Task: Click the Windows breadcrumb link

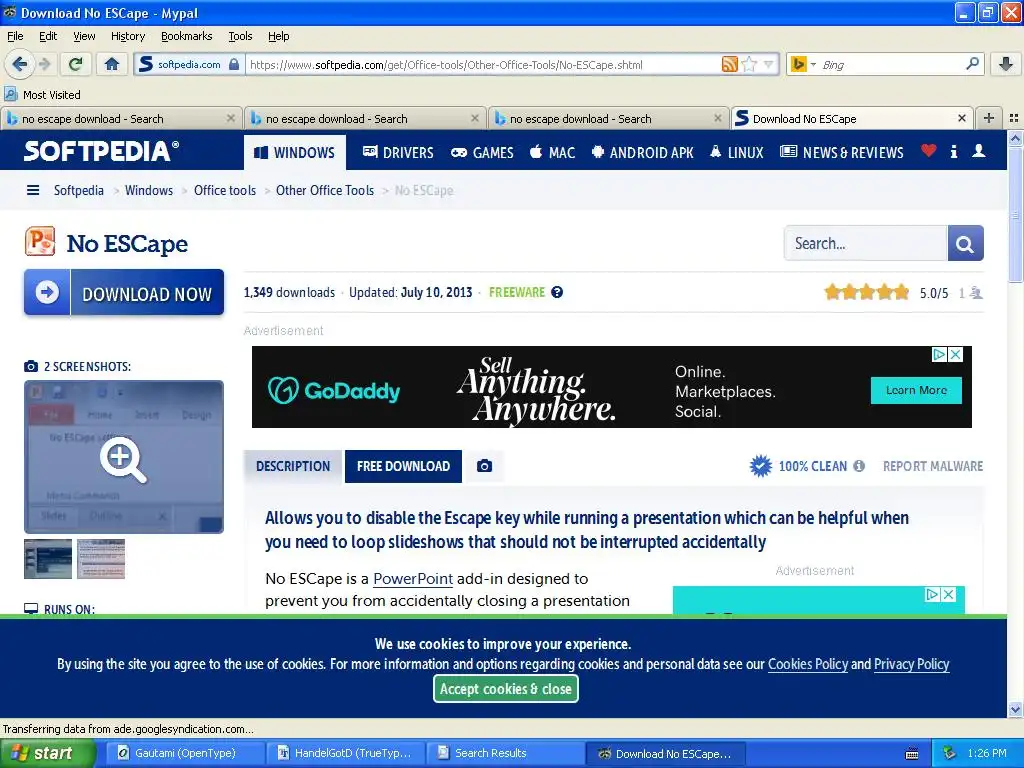Action: pos(149,190)
